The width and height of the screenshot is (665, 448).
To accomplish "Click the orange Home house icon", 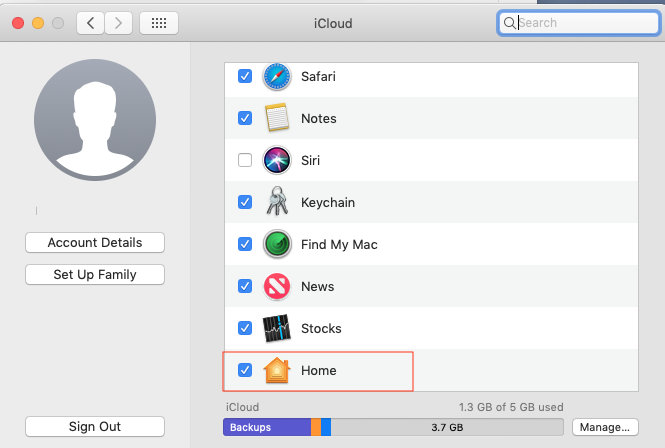I will coord(277,370).
